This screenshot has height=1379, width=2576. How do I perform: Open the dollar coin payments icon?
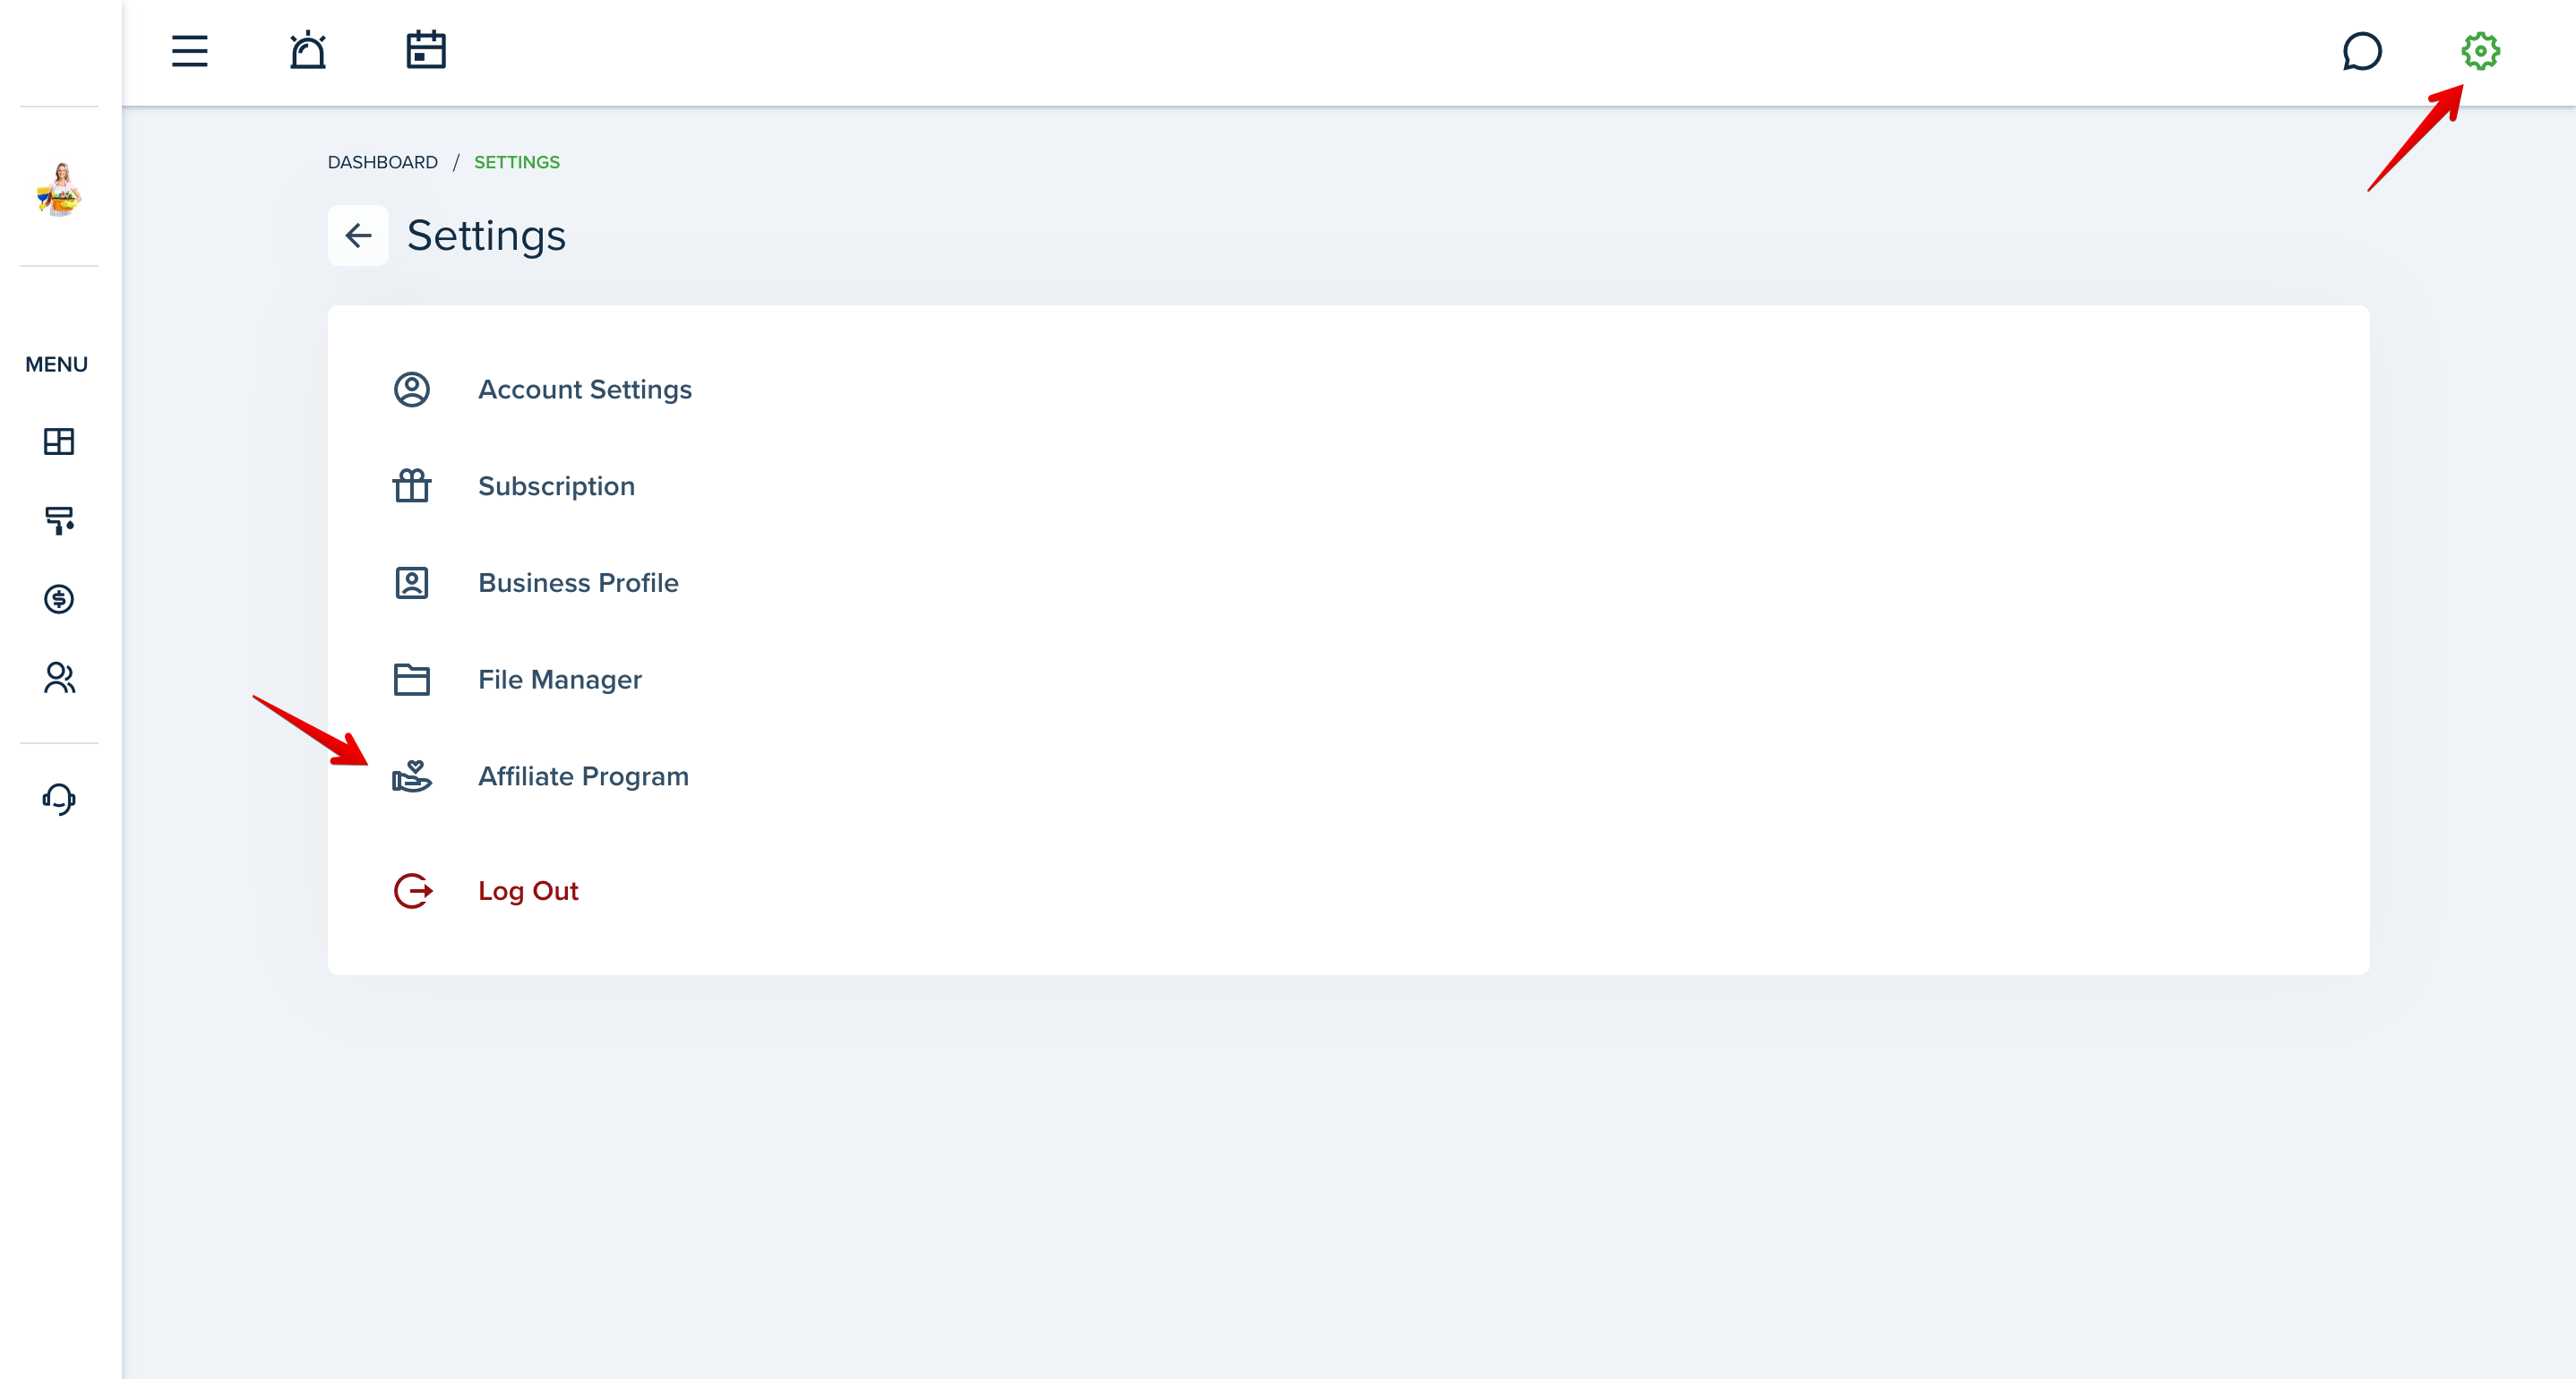(x=59, y=599)
